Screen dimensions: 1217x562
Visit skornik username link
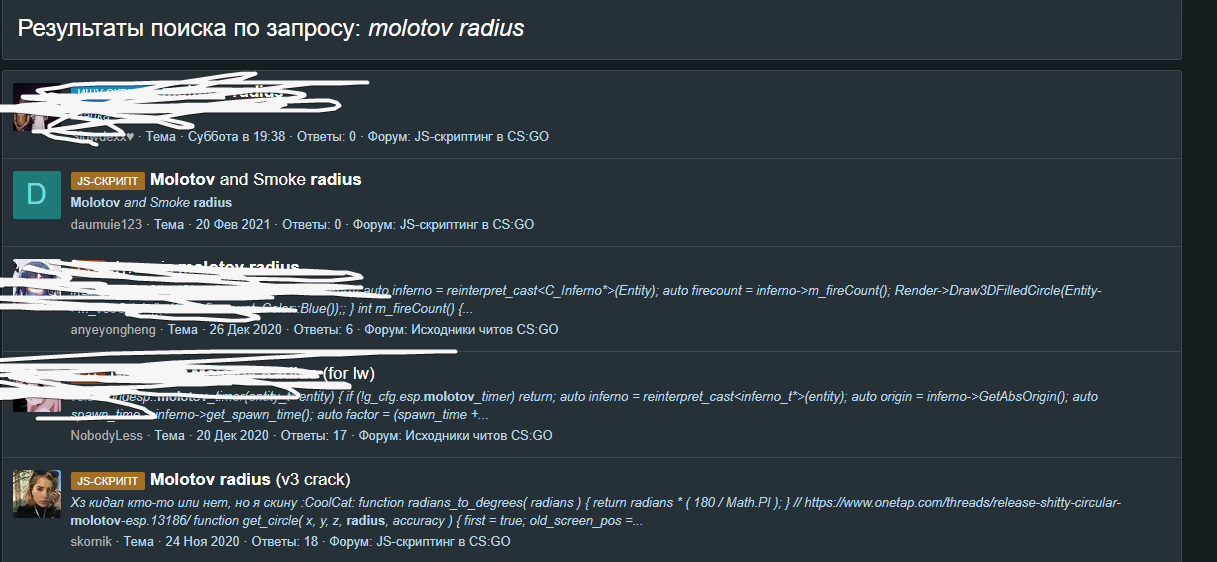point(92,542)
